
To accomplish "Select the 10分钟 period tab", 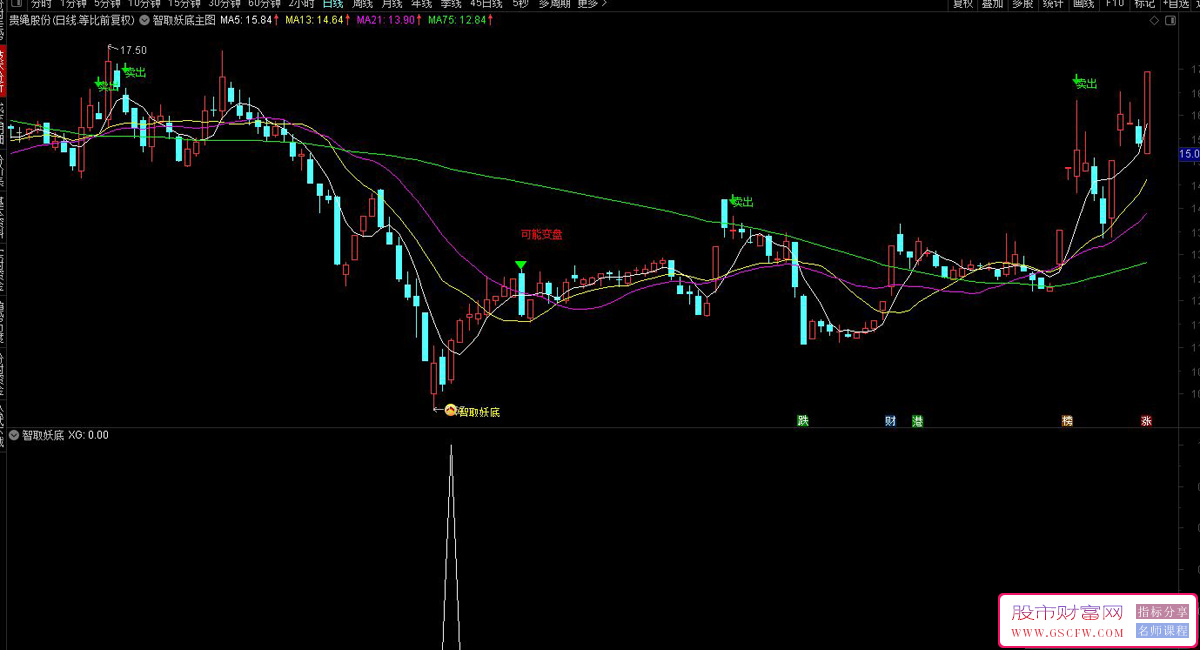I will click(144, 4).
